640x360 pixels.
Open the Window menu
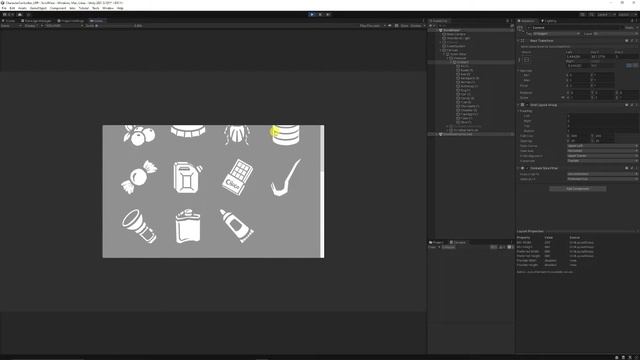coord(108,8)
